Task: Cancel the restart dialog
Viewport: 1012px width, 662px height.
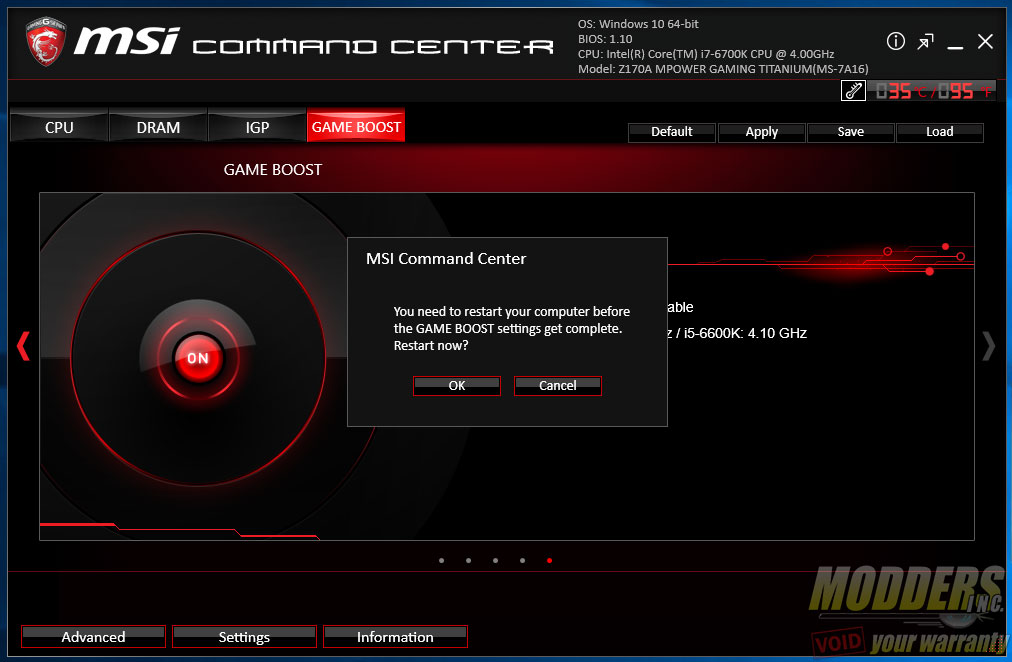Action: (x=558, y=386)
